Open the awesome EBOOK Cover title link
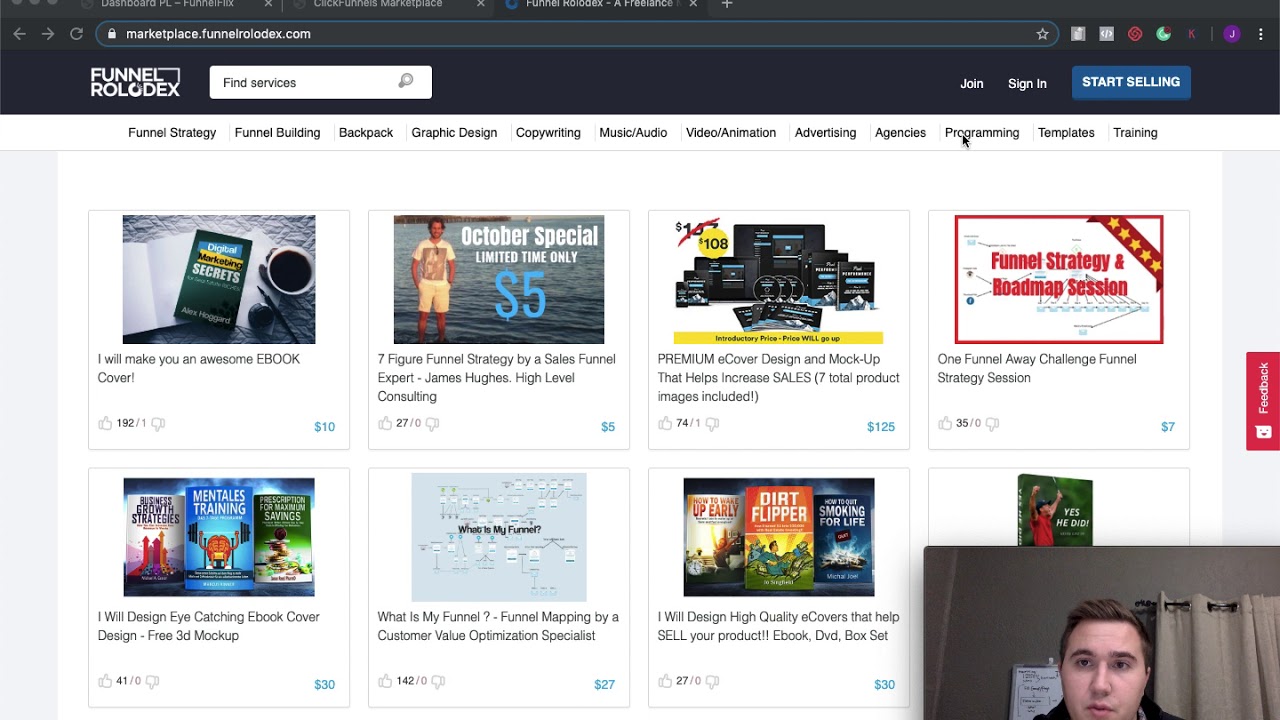The image size is (1280, 720). pos(199,368)
